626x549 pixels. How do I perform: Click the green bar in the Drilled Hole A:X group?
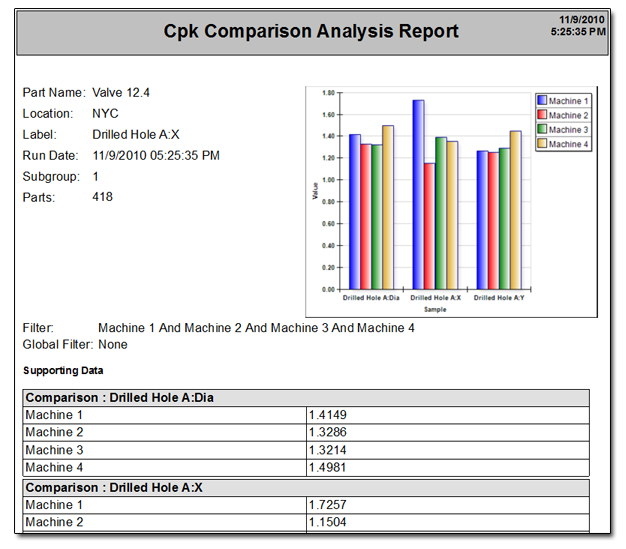click(441, 213)
